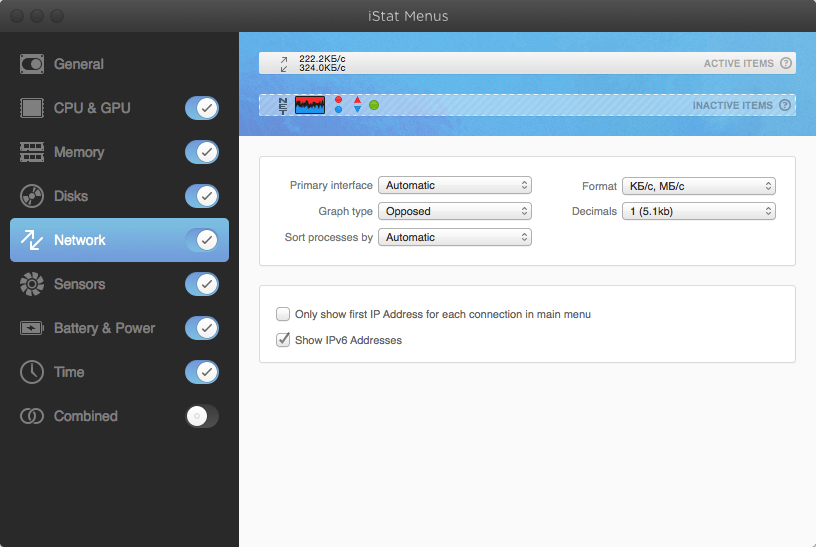Enable the Combined switch

coord(202,416)
